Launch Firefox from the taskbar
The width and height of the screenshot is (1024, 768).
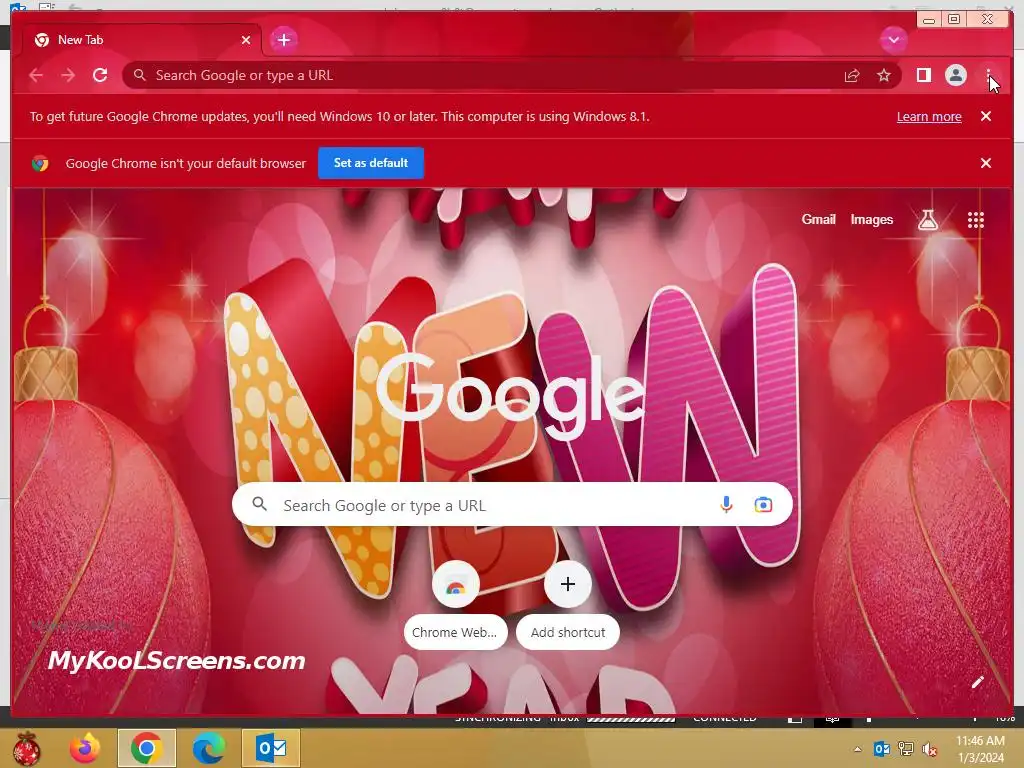[x=85, y=748]
